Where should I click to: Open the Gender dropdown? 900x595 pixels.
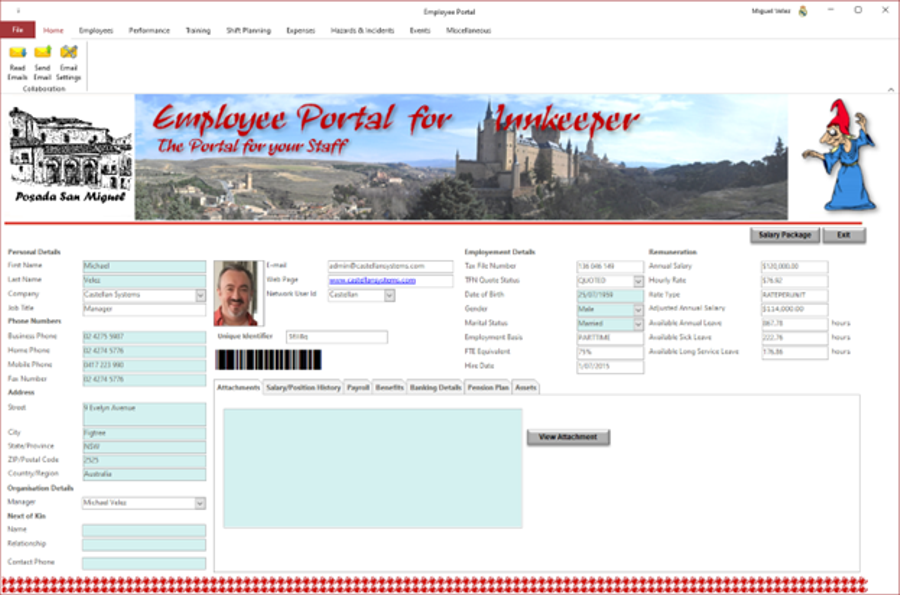tap(638, 310)
